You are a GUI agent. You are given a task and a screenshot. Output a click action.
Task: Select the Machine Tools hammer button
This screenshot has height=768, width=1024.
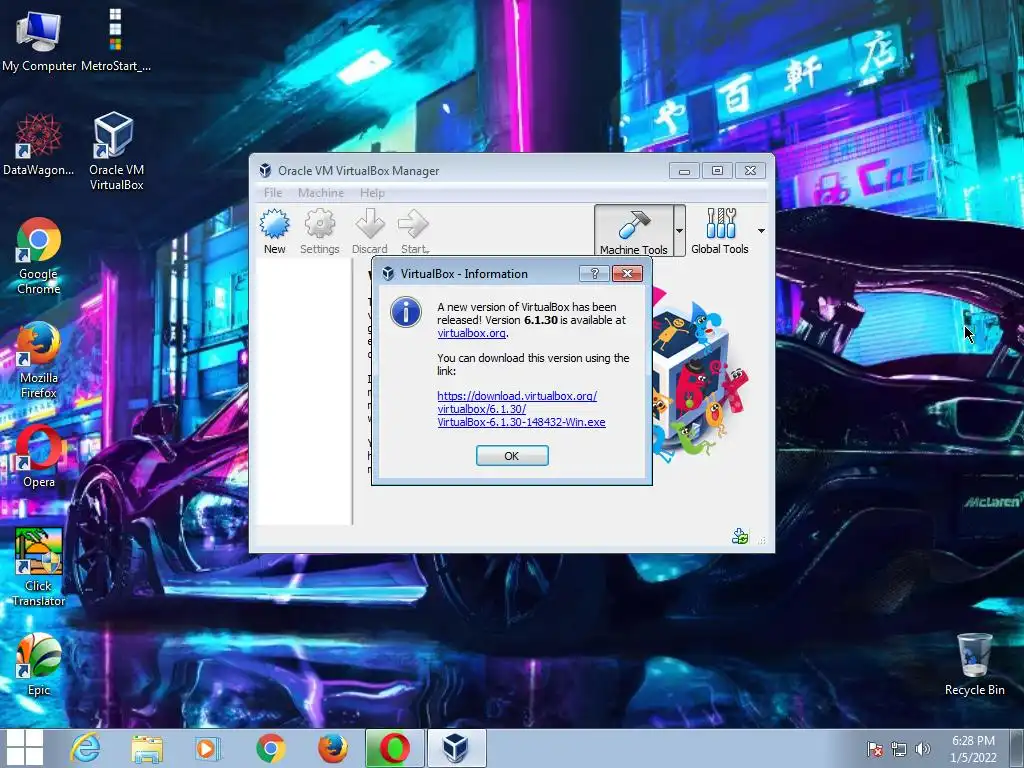(633, 231)
